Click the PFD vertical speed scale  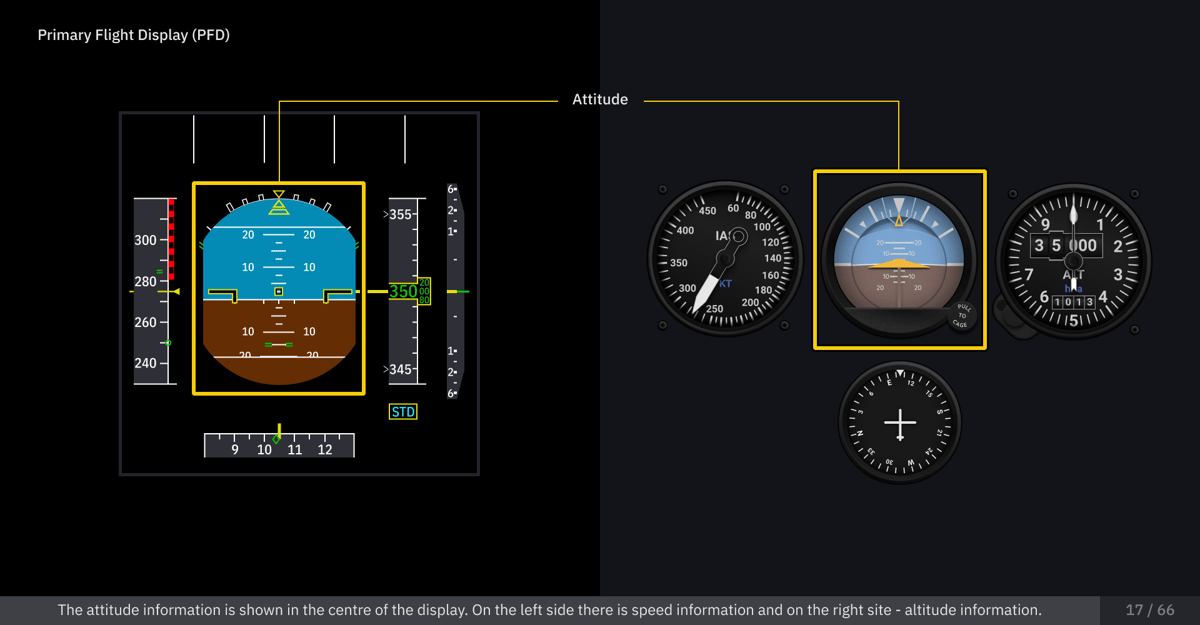(455, 292)
